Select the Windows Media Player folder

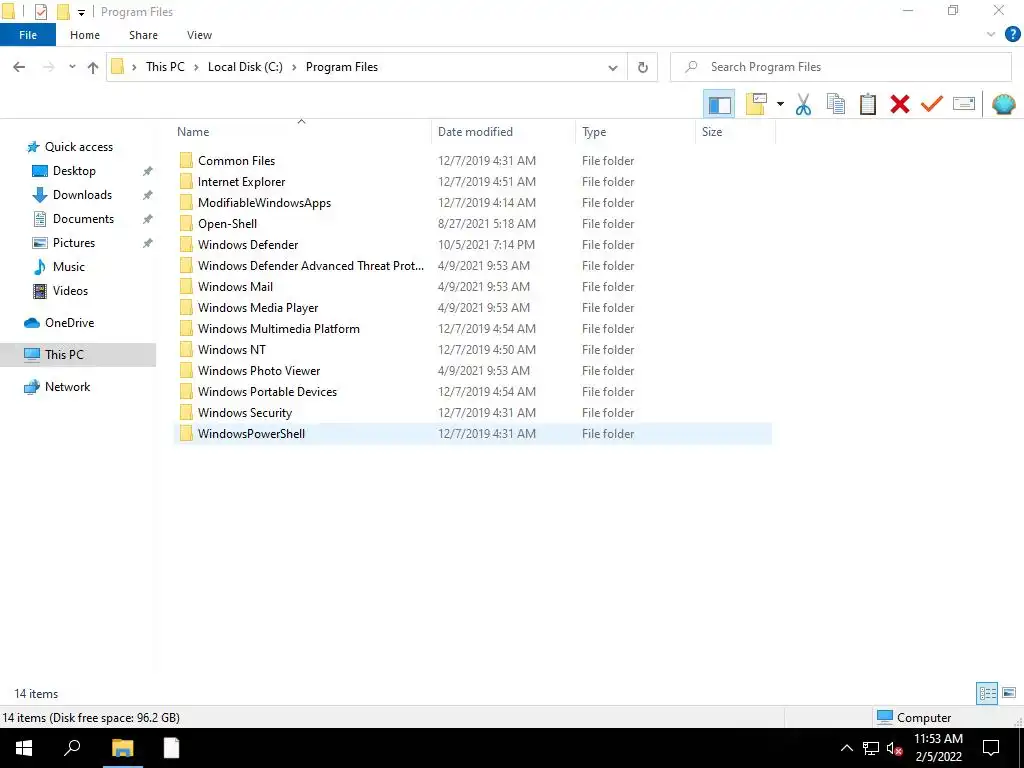tap(473, 308)
